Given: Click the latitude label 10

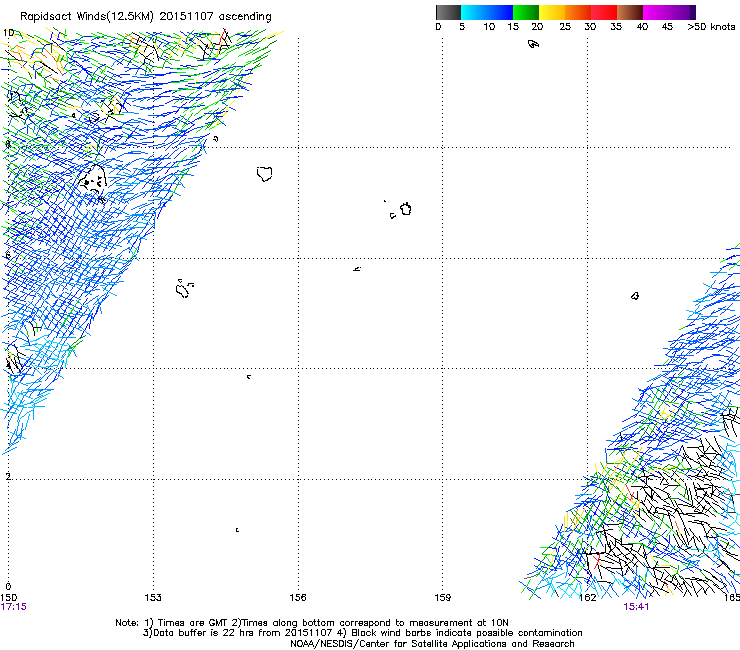Looking at the screenshot, I should coord(8,33).
